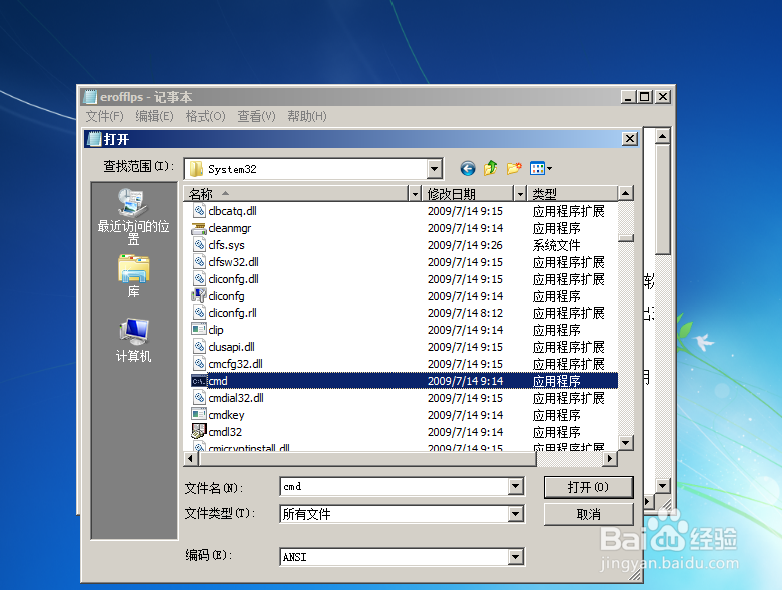Click Notepad window scroll down arrow

663,485
